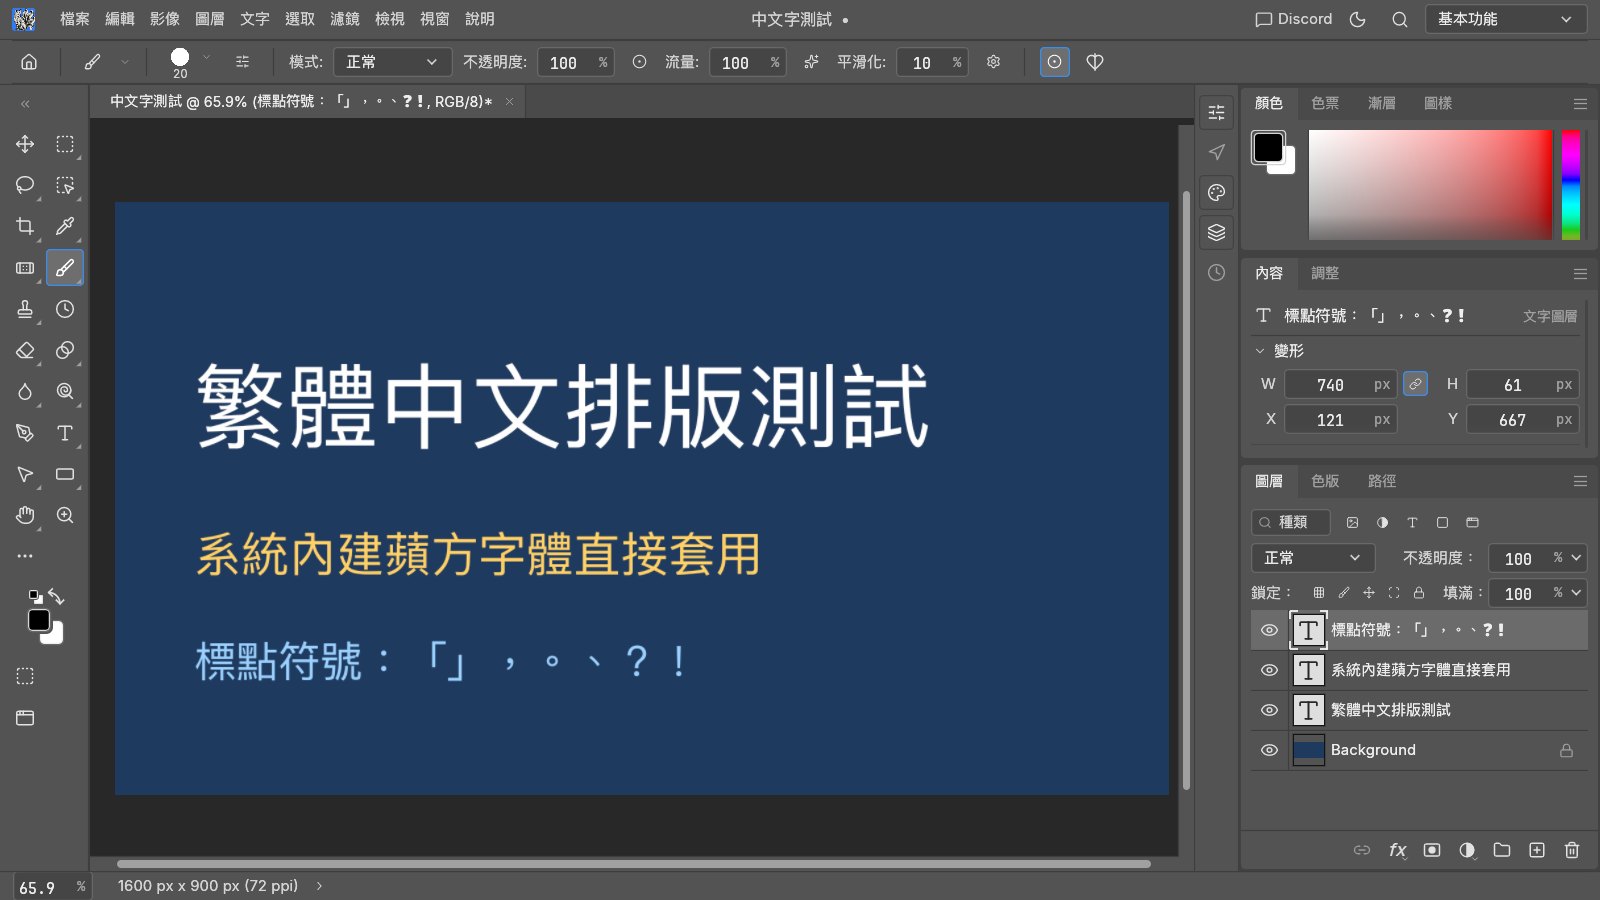The width and height of the screenshot is (1600, 900).
Task: Select the Zoom tool
Action: [x=65, y=515]
